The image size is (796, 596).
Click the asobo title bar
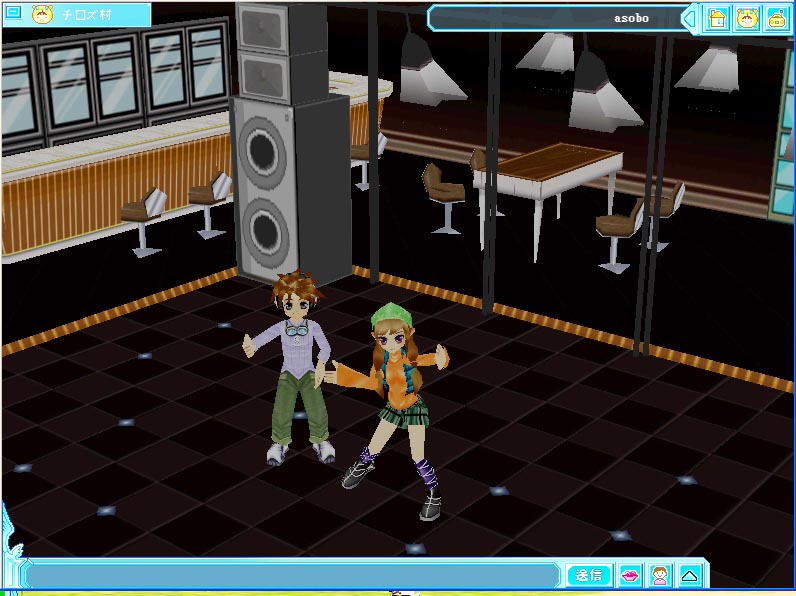click(x=560, y=18)
